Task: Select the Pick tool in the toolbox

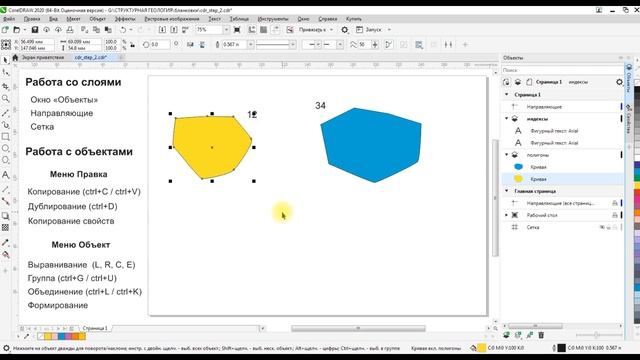Action: (x=5, y=60)
